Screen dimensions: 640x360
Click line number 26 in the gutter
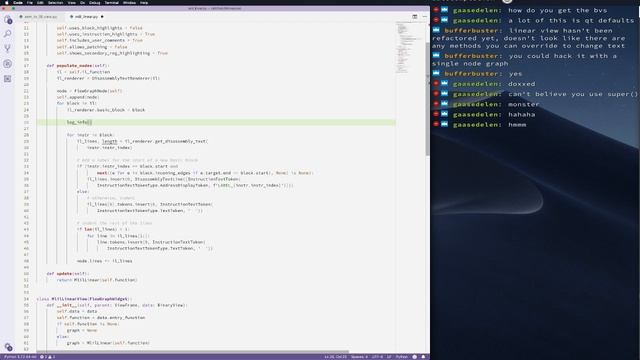point(26,122)
